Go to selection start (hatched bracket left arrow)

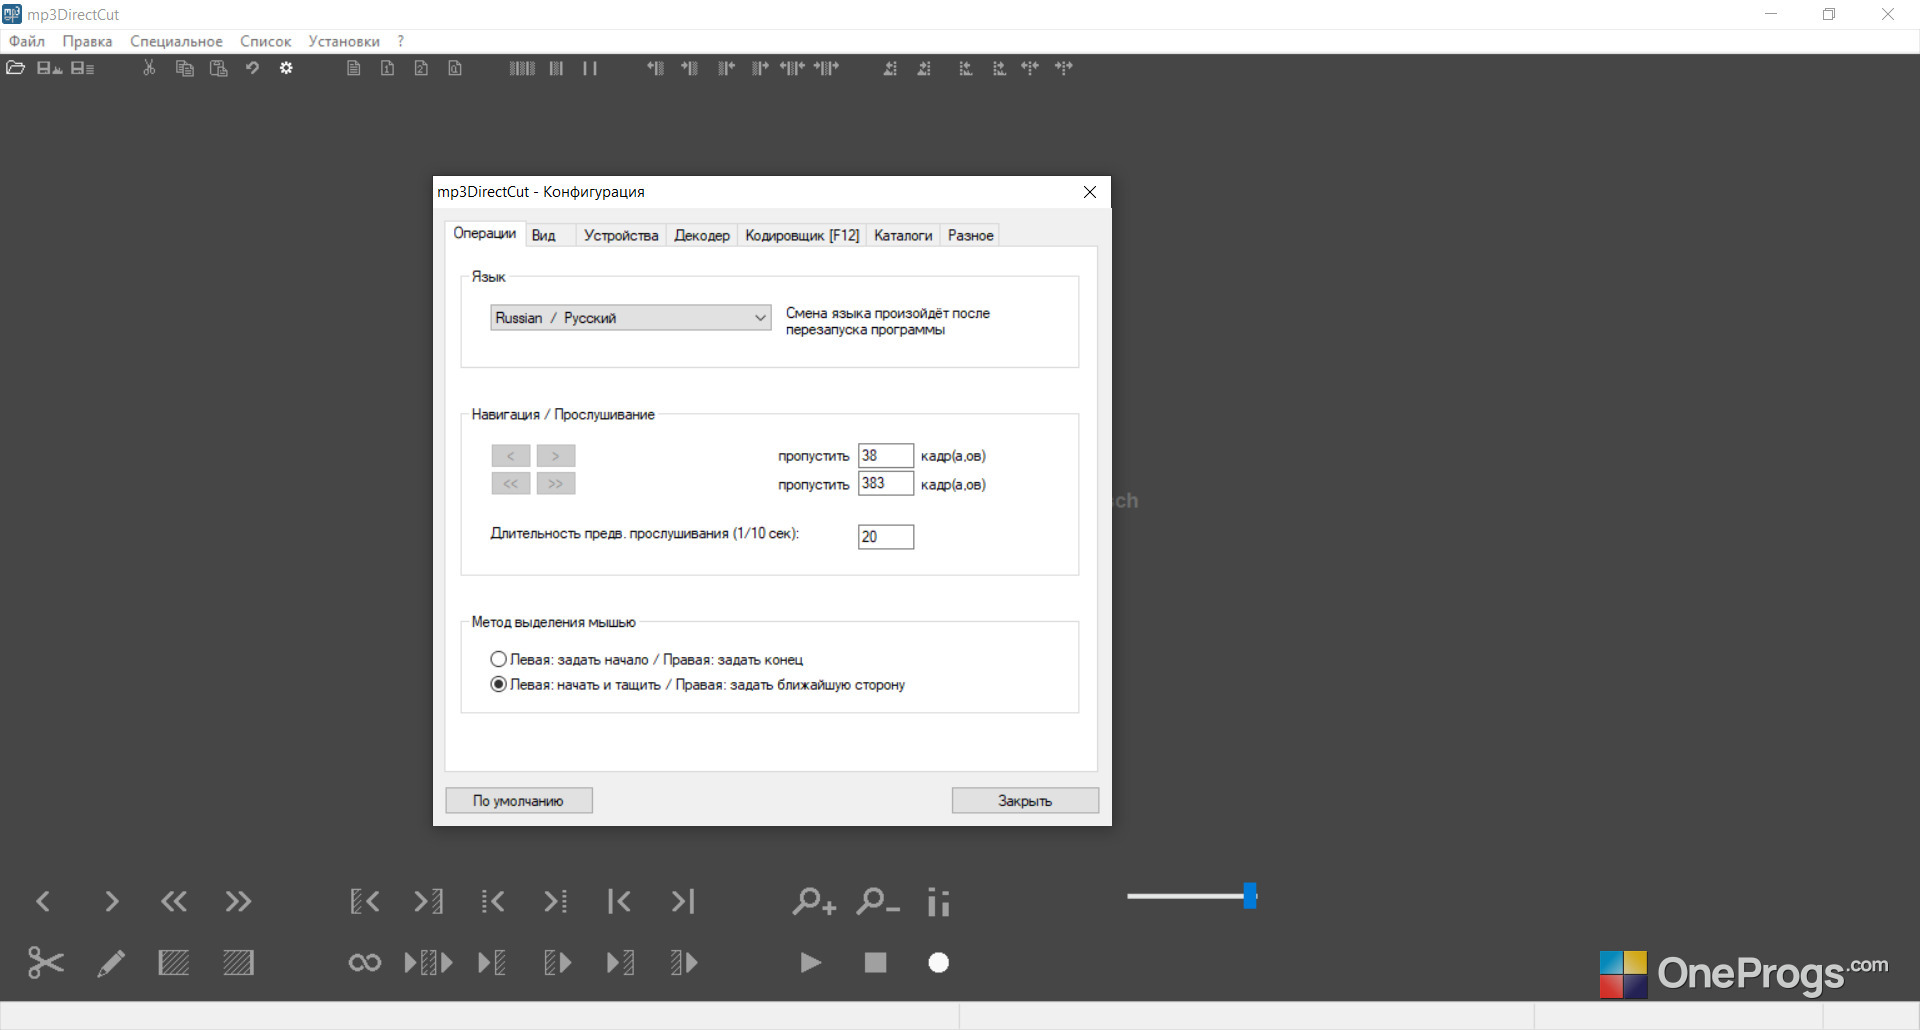tap(365, 901)
